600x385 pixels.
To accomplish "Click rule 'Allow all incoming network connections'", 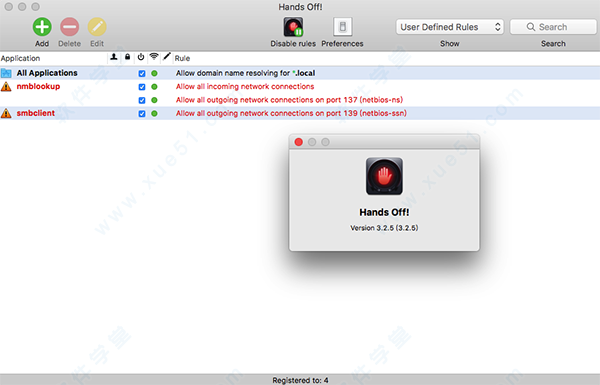I will click(245, 86).
